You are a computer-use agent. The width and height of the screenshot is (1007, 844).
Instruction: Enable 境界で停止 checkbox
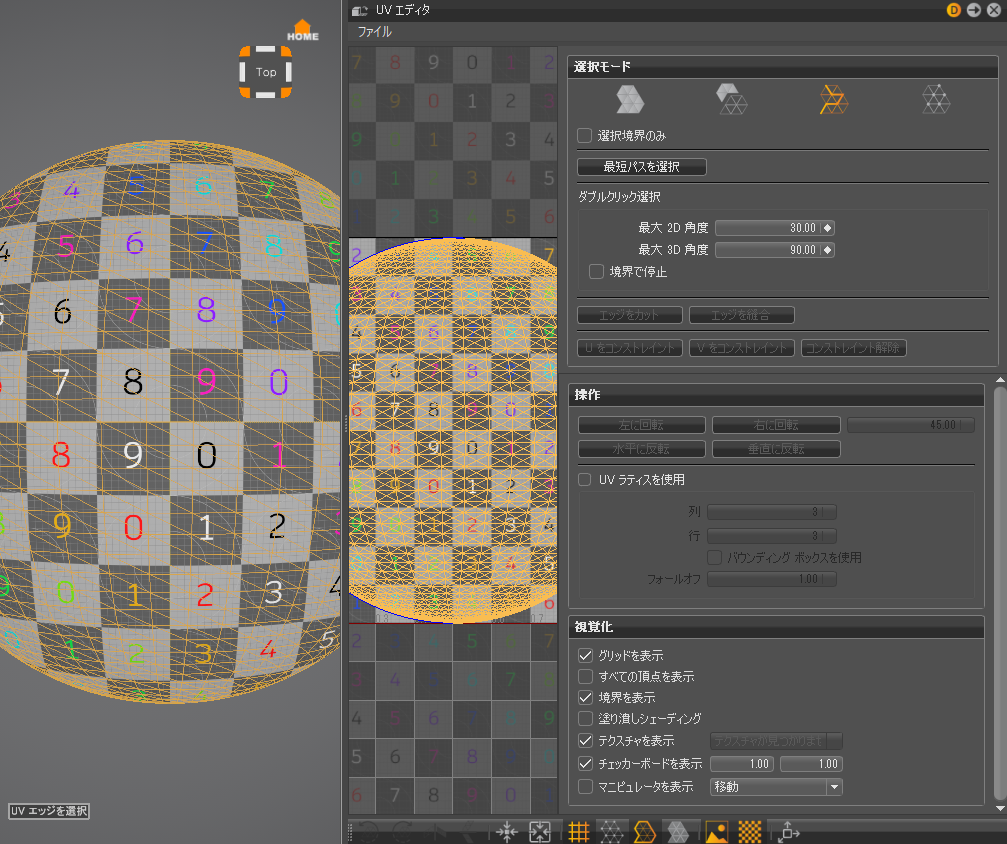coord(597,272)
